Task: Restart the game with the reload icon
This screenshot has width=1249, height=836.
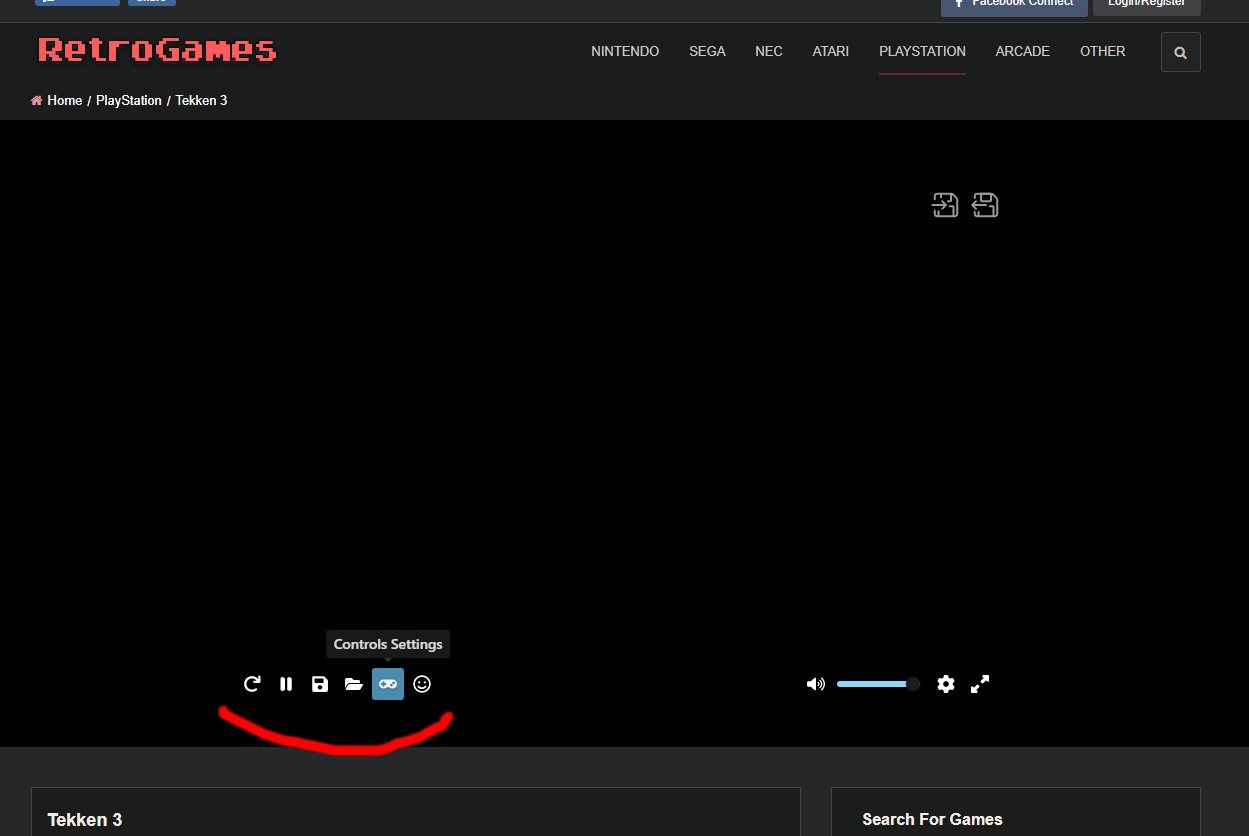Action: coord(252,684)
